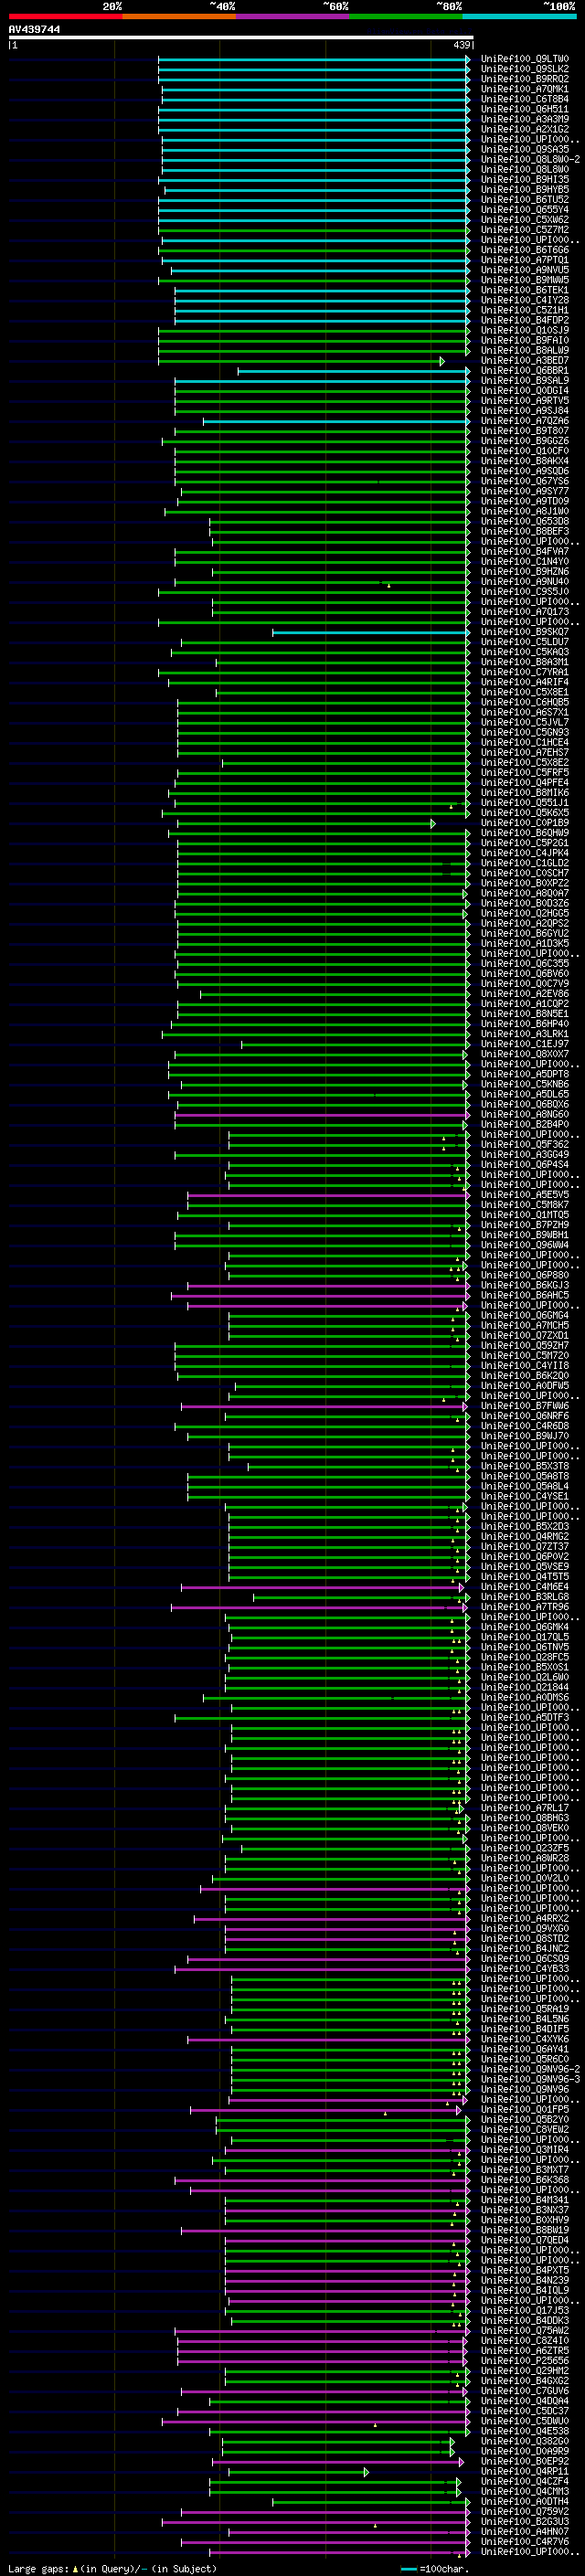The image size is (585, 2576).
Task: Select hit label UniRef100_B6TU52
Action: 524,200
